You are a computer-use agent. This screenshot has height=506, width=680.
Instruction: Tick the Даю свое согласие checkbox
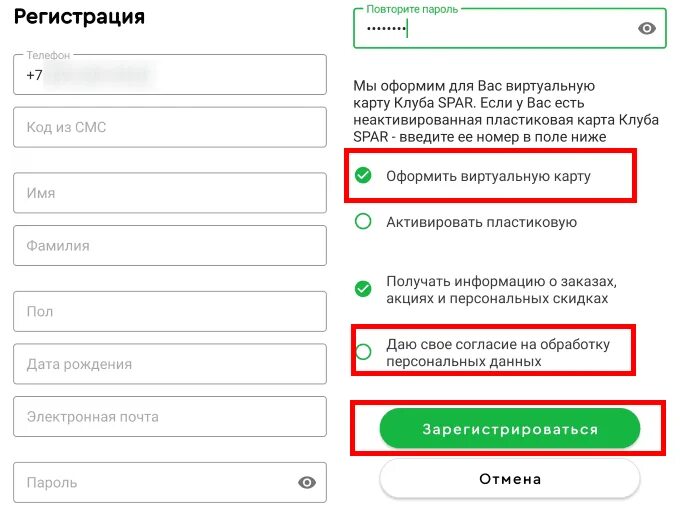pos(363,352)
